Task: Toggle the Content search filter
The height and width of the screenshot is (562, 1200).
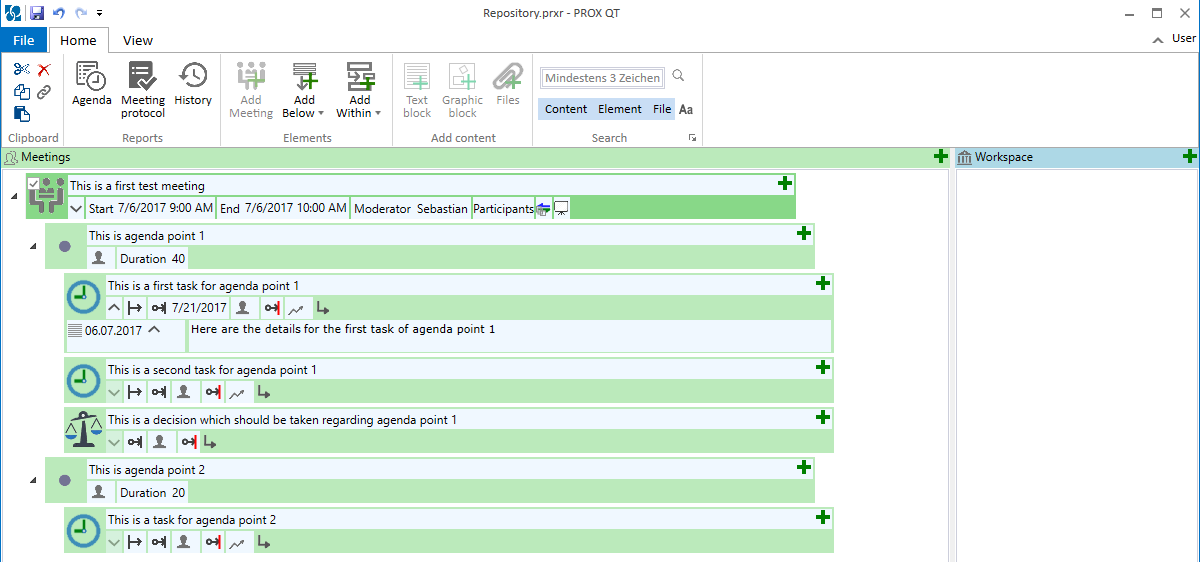Action: 566,109
